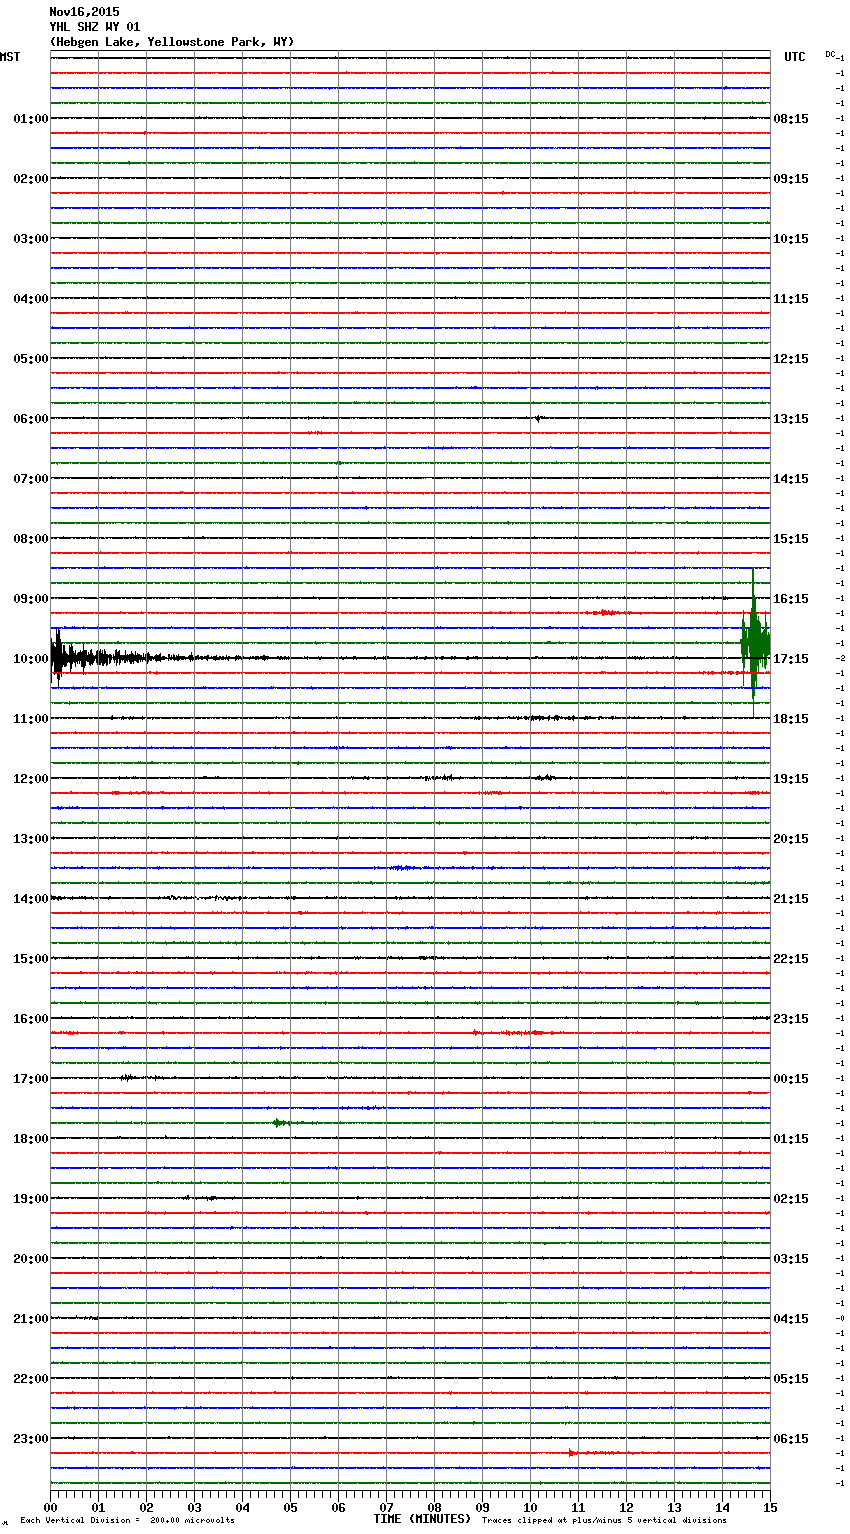
Task: Select the 14:00 MST time label
Action: click(x=31, y=899)
